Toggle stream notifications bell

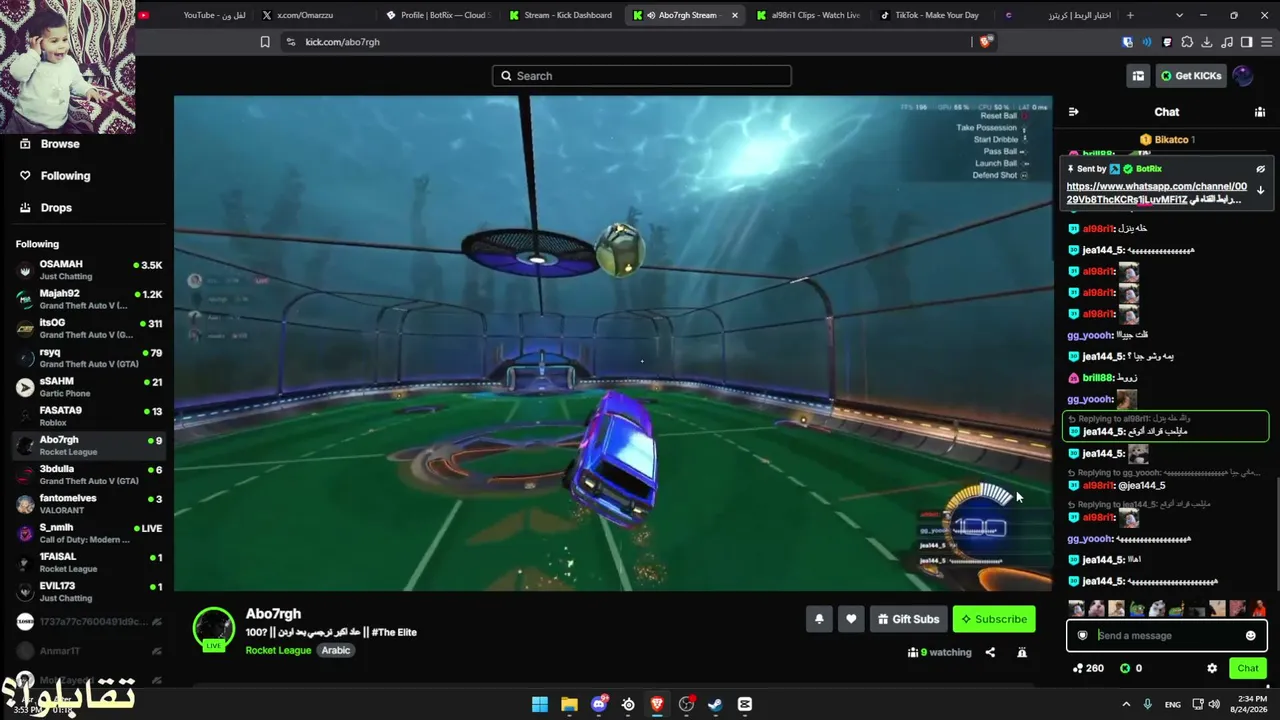(x=819, y=619)
